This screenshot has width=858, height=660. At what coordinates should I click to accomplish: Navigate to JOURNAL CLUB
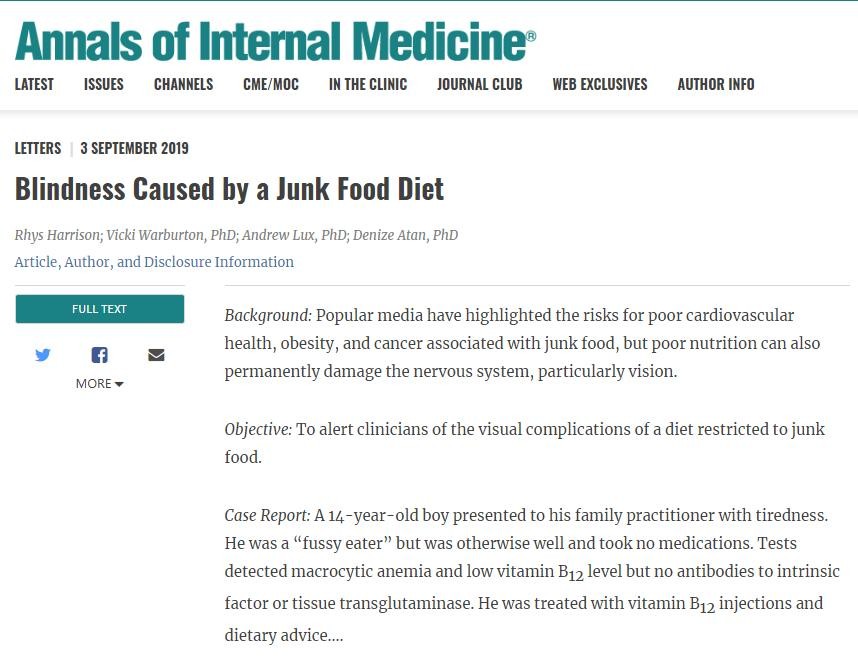pyautogui.click(x=479, y=84)
